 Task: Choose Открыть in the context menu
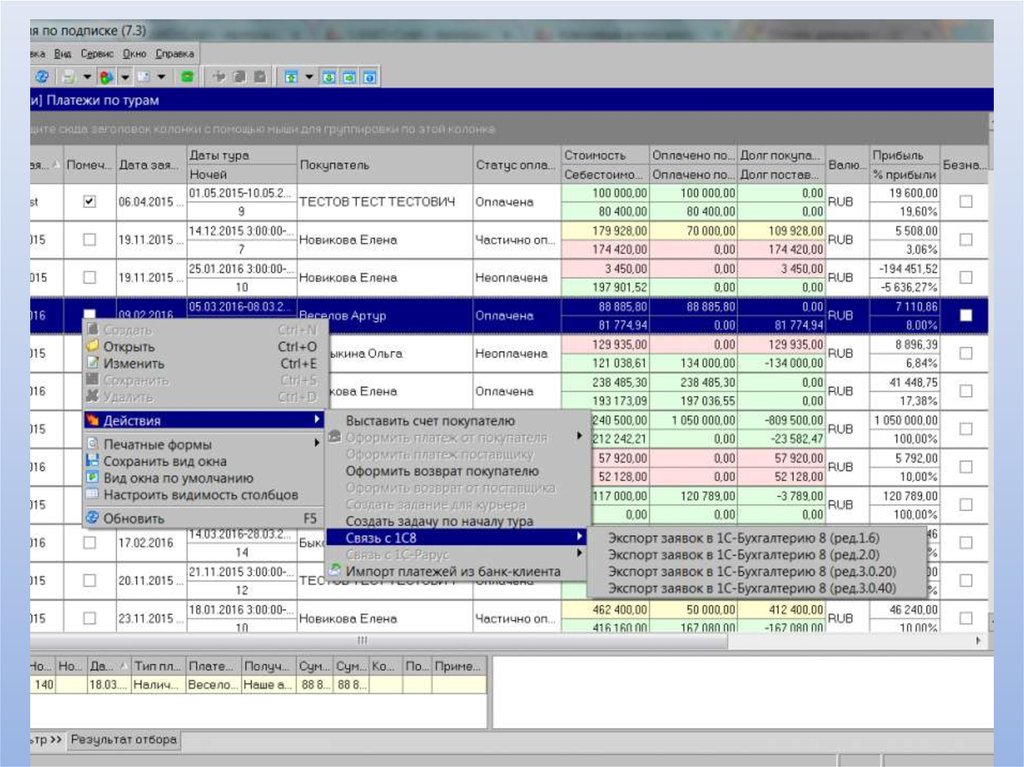click(204, 346)
